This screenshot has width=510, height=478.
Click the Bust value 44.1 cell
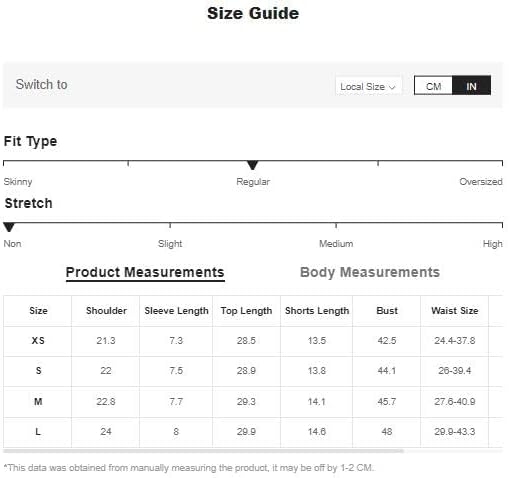click(x=387, y=371)
